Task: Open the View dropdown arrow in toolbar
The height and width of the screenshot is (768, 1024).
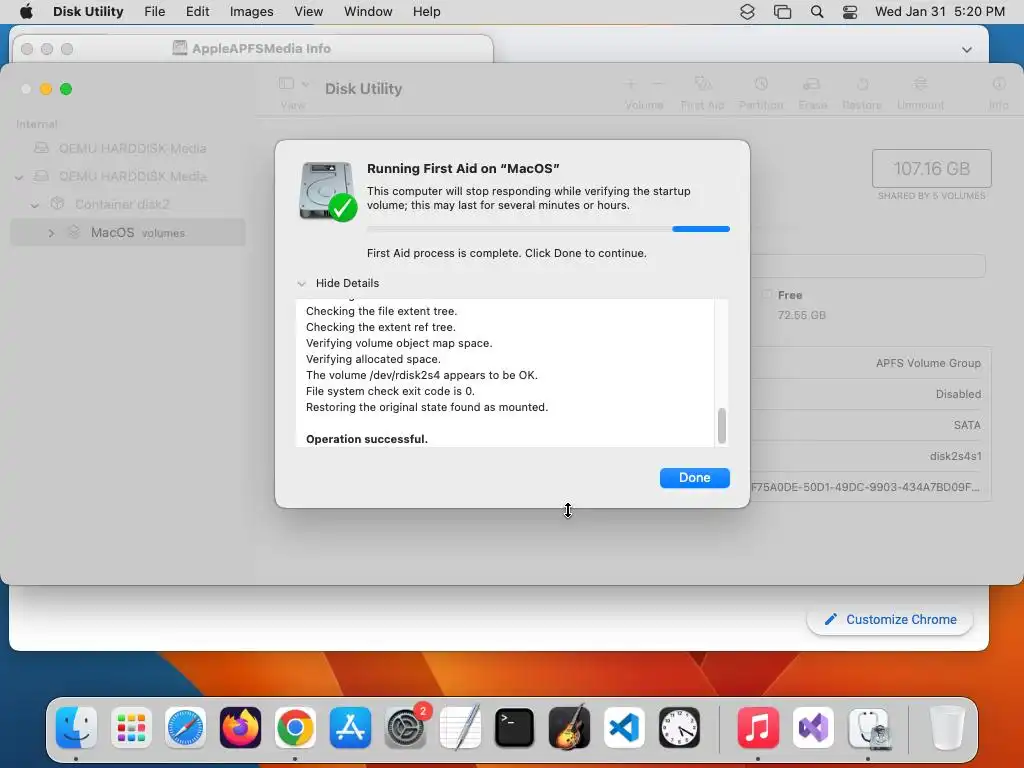Action: (x=305, y=84)
